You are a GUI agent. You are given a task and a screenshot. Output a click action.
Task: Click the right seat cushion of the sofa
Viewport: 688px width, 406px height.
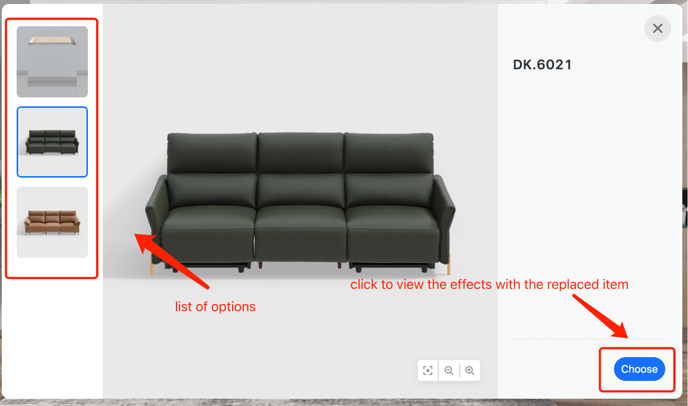[x=392, y=219]
